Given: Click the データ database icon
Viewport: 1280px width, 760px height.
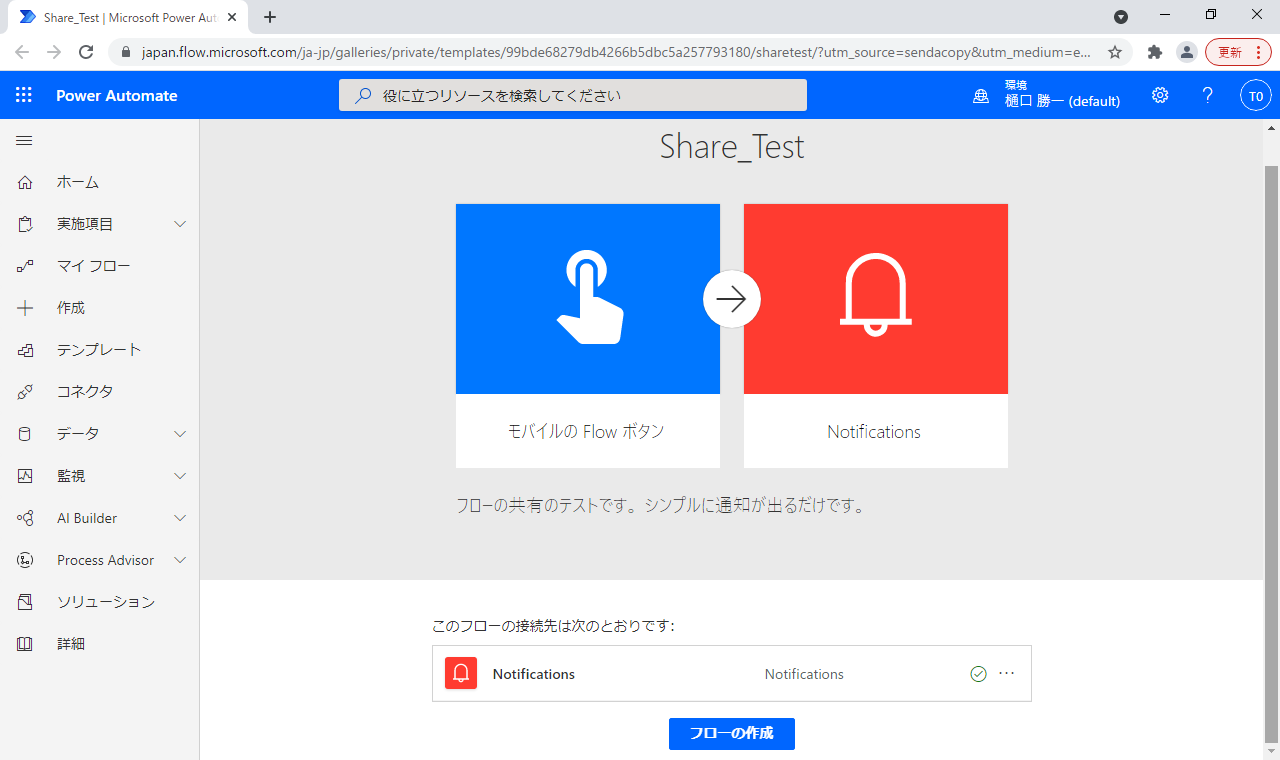Looking at the screenshot, I should (25, 434).
